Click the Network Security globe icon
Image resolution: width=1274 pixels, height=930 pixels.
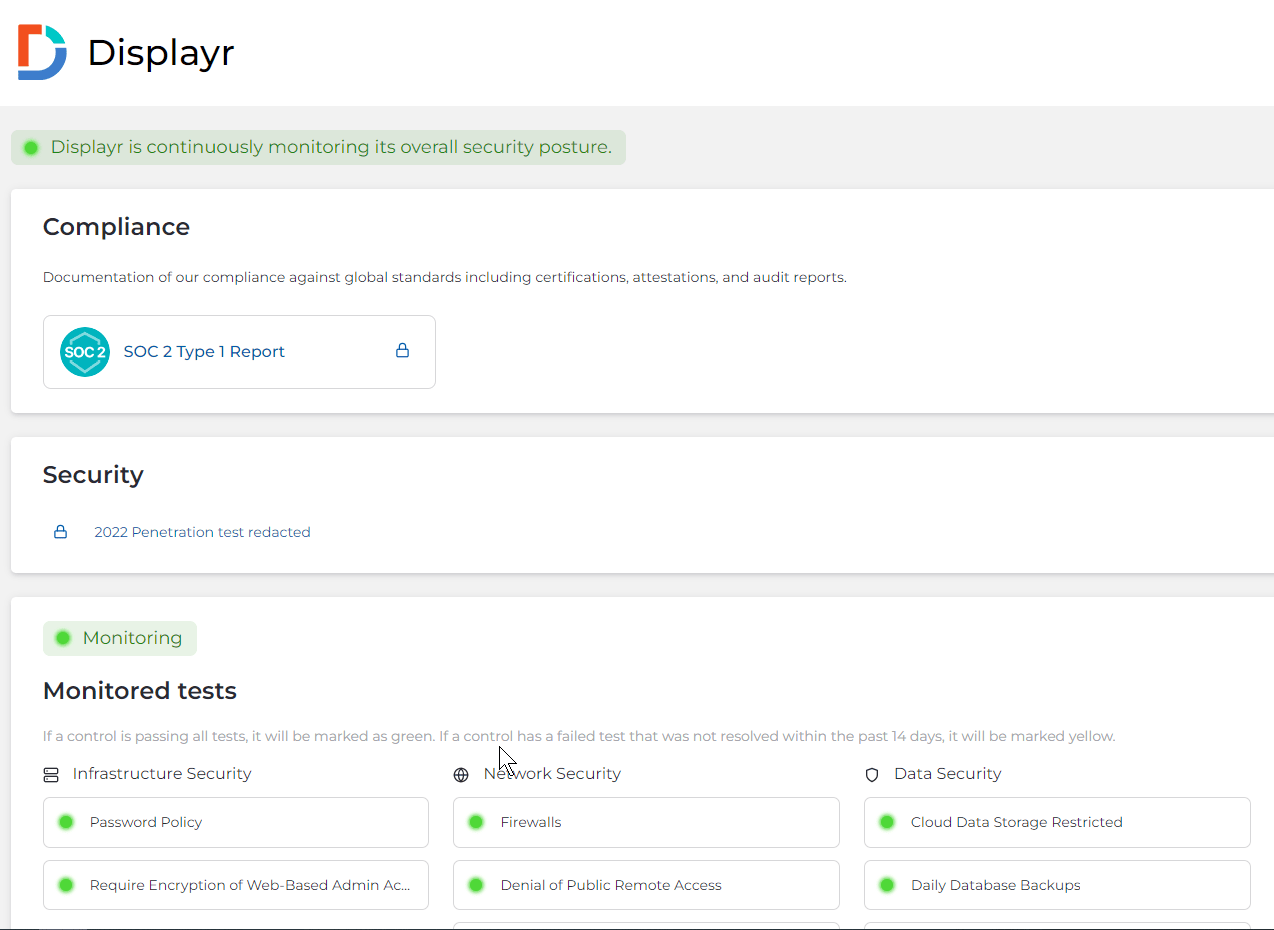coord(461,775)
